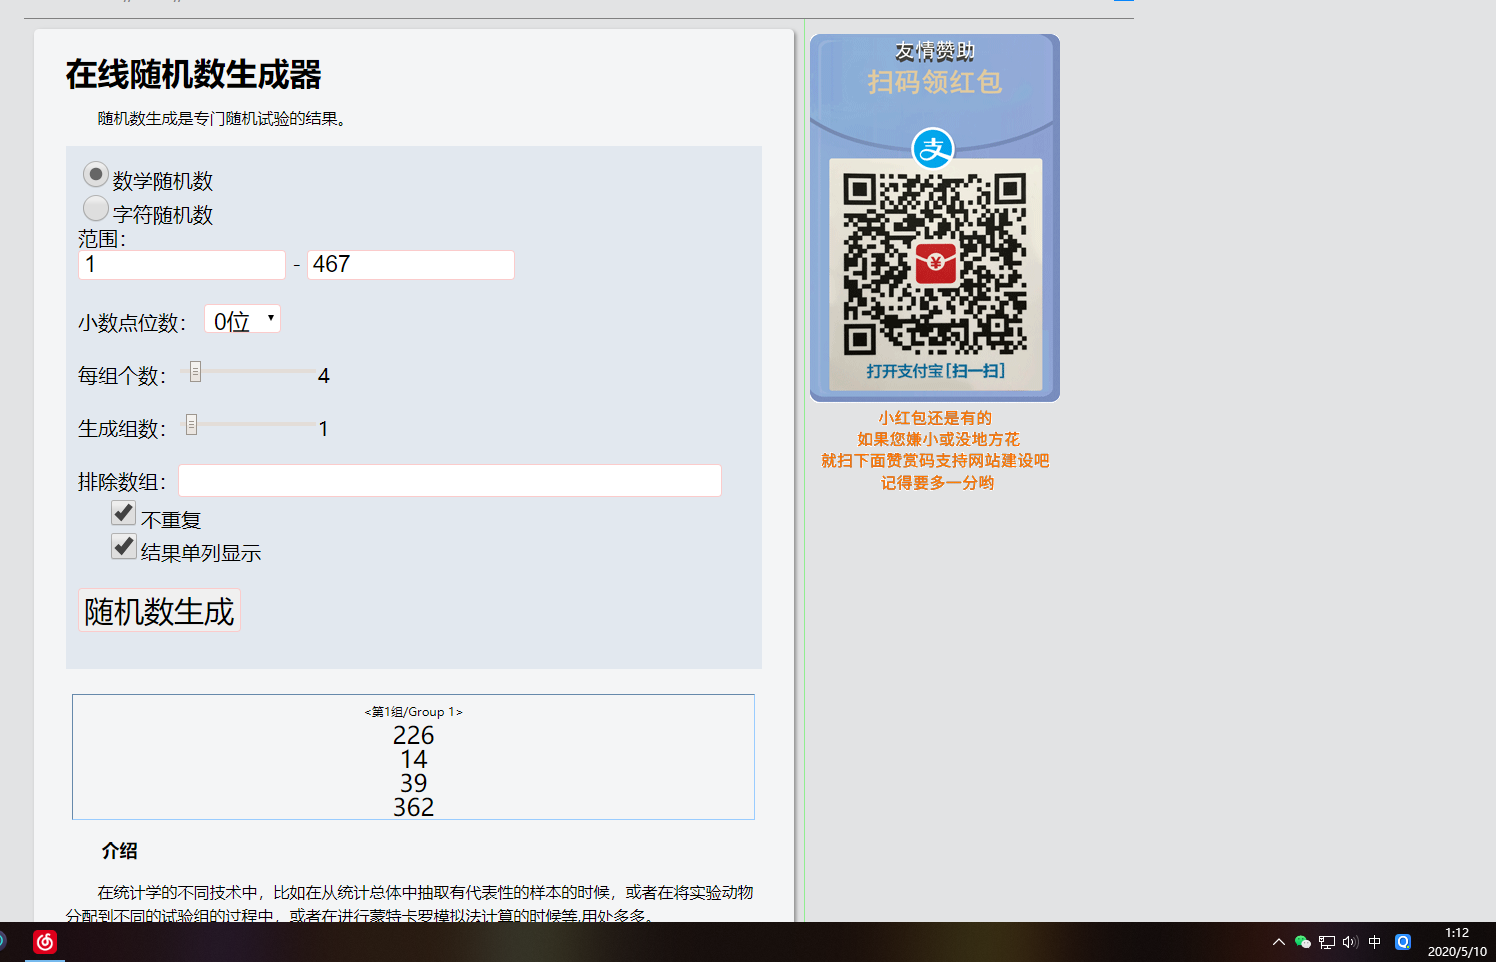Focus the range maximum field containing 467
1496x962 pixels.
coord(411,264)
